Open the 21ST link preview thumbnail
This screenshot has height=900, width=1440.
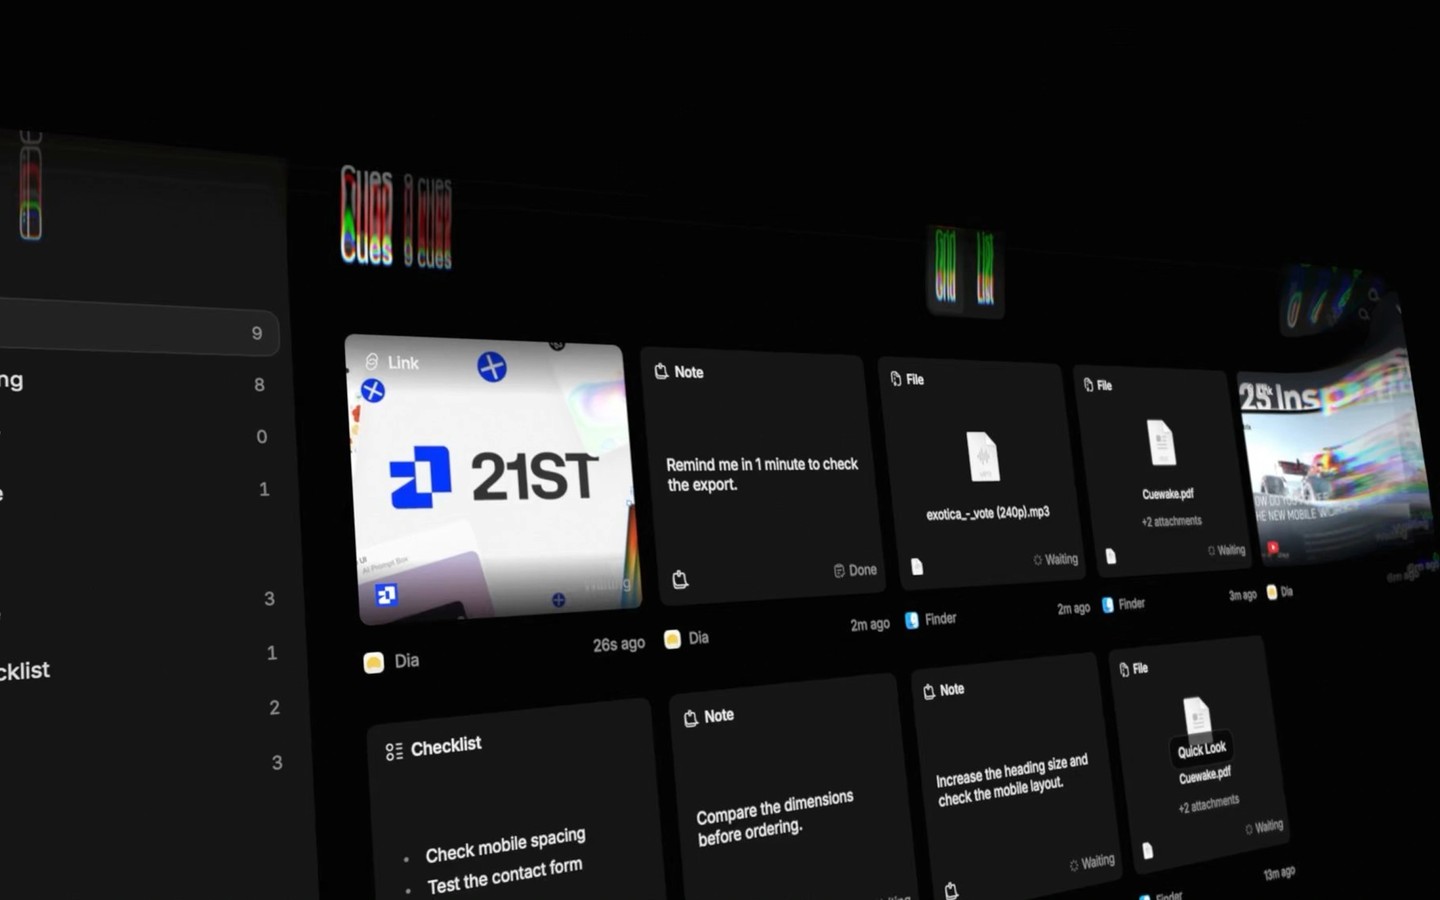[493, 478]
